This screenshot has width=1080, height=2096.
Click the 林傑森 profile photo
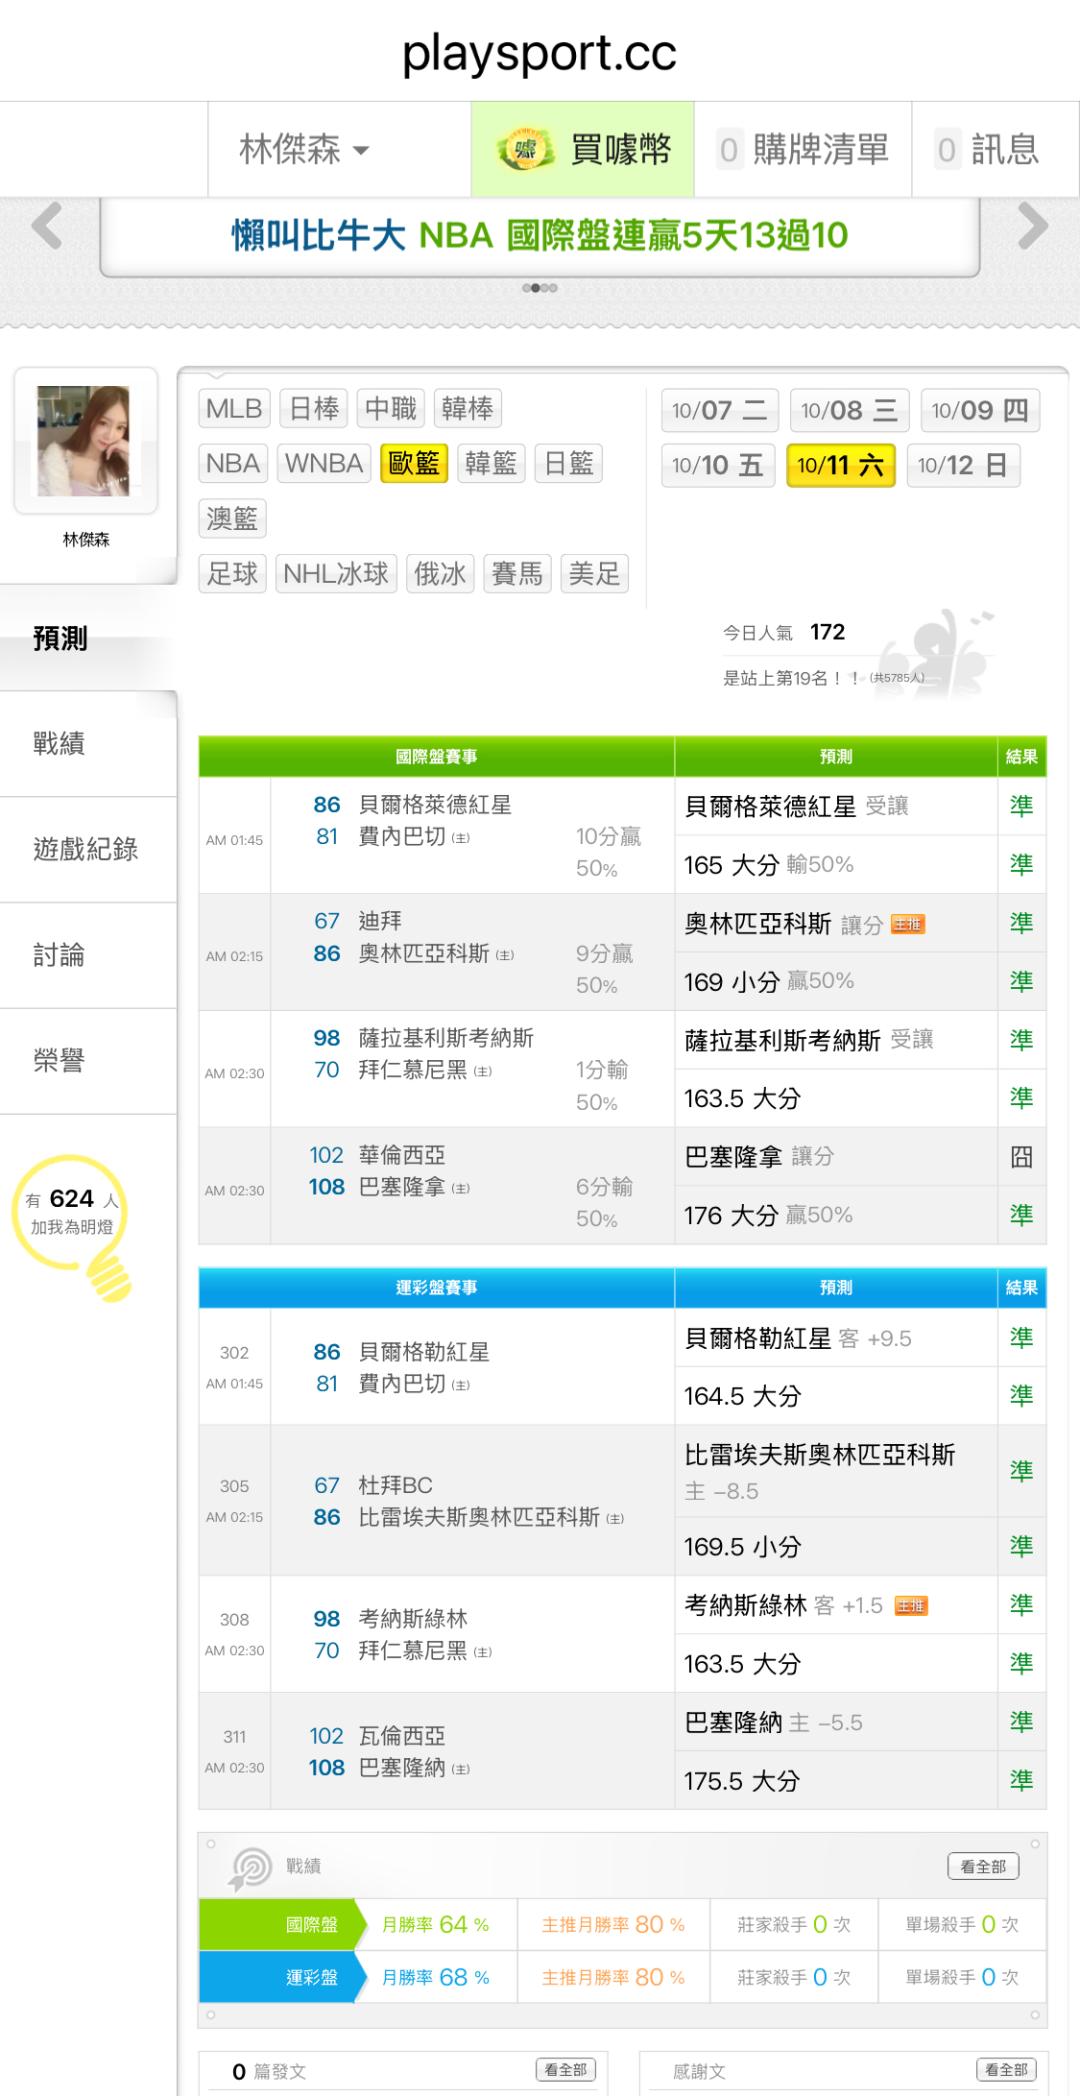(x=85, y=441)
